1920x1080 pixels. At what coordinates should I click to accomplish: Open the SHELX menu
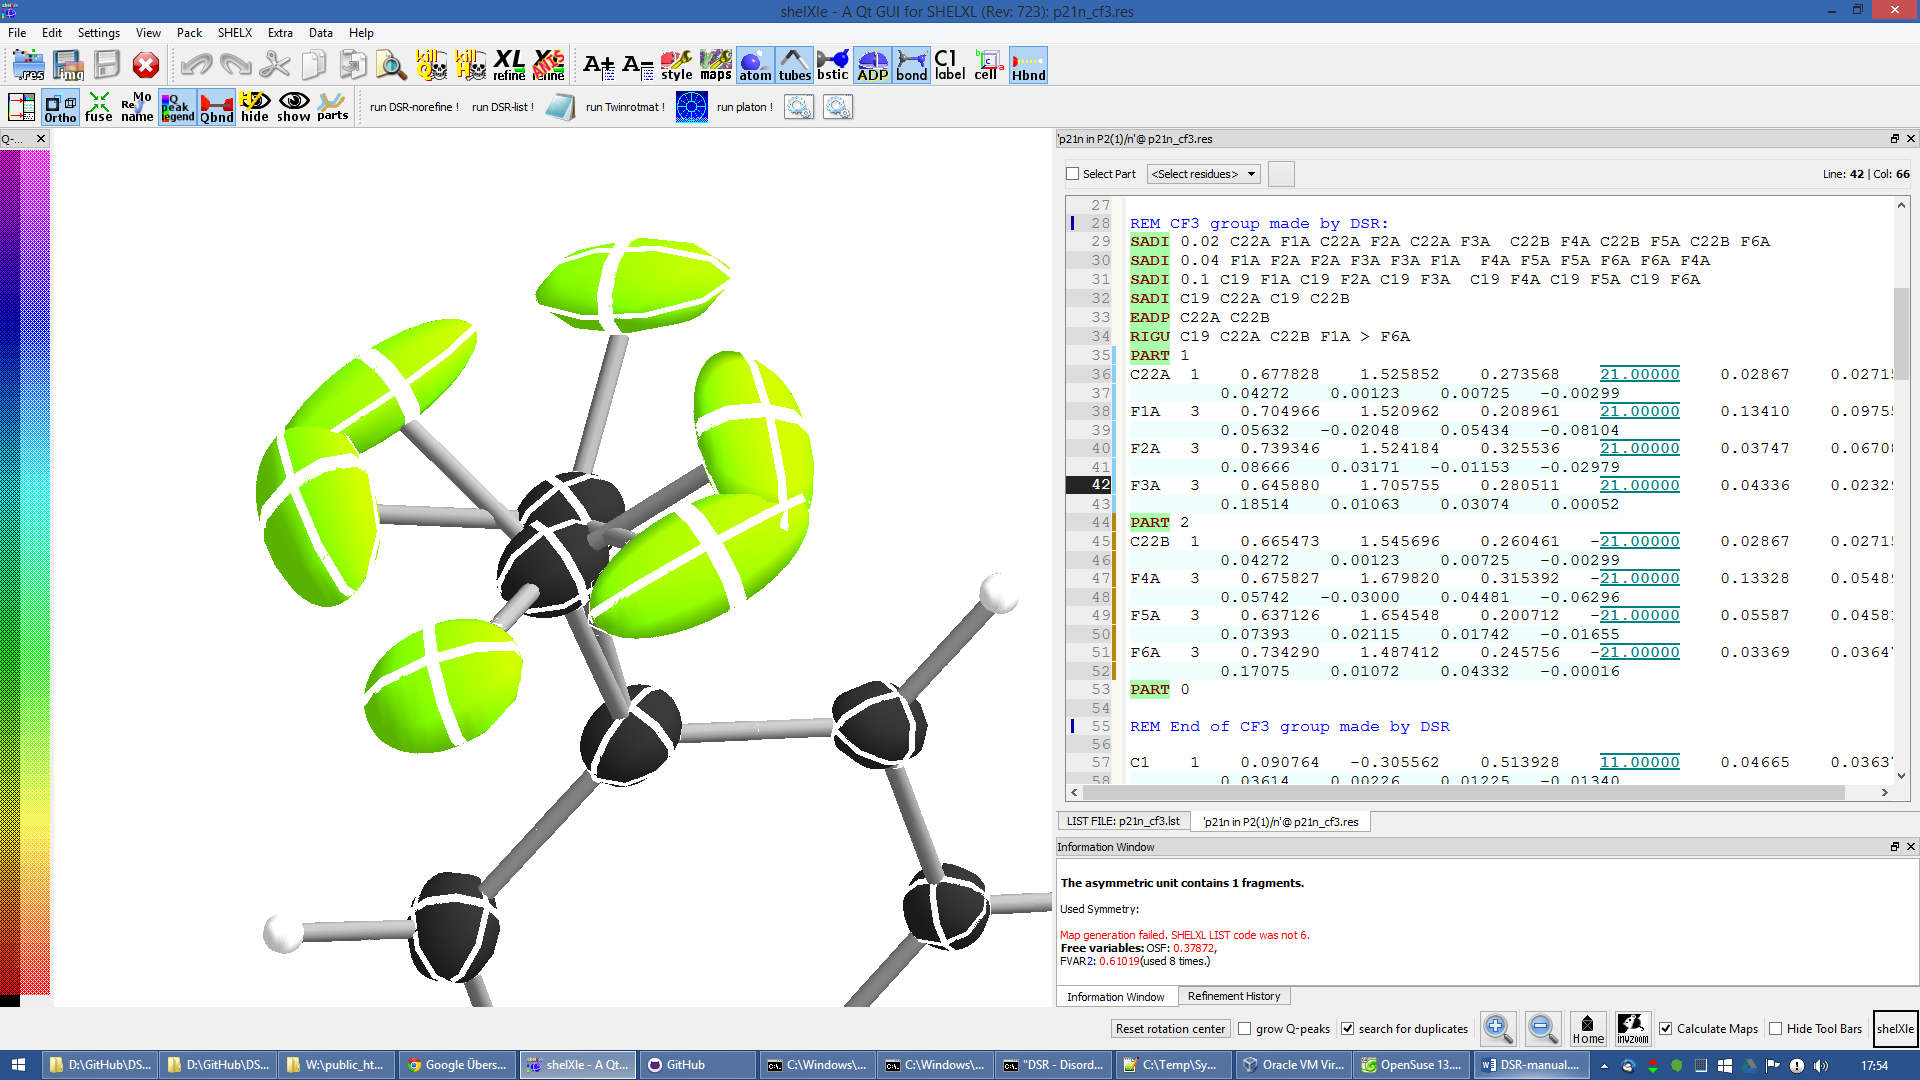[x=234, y=33]
